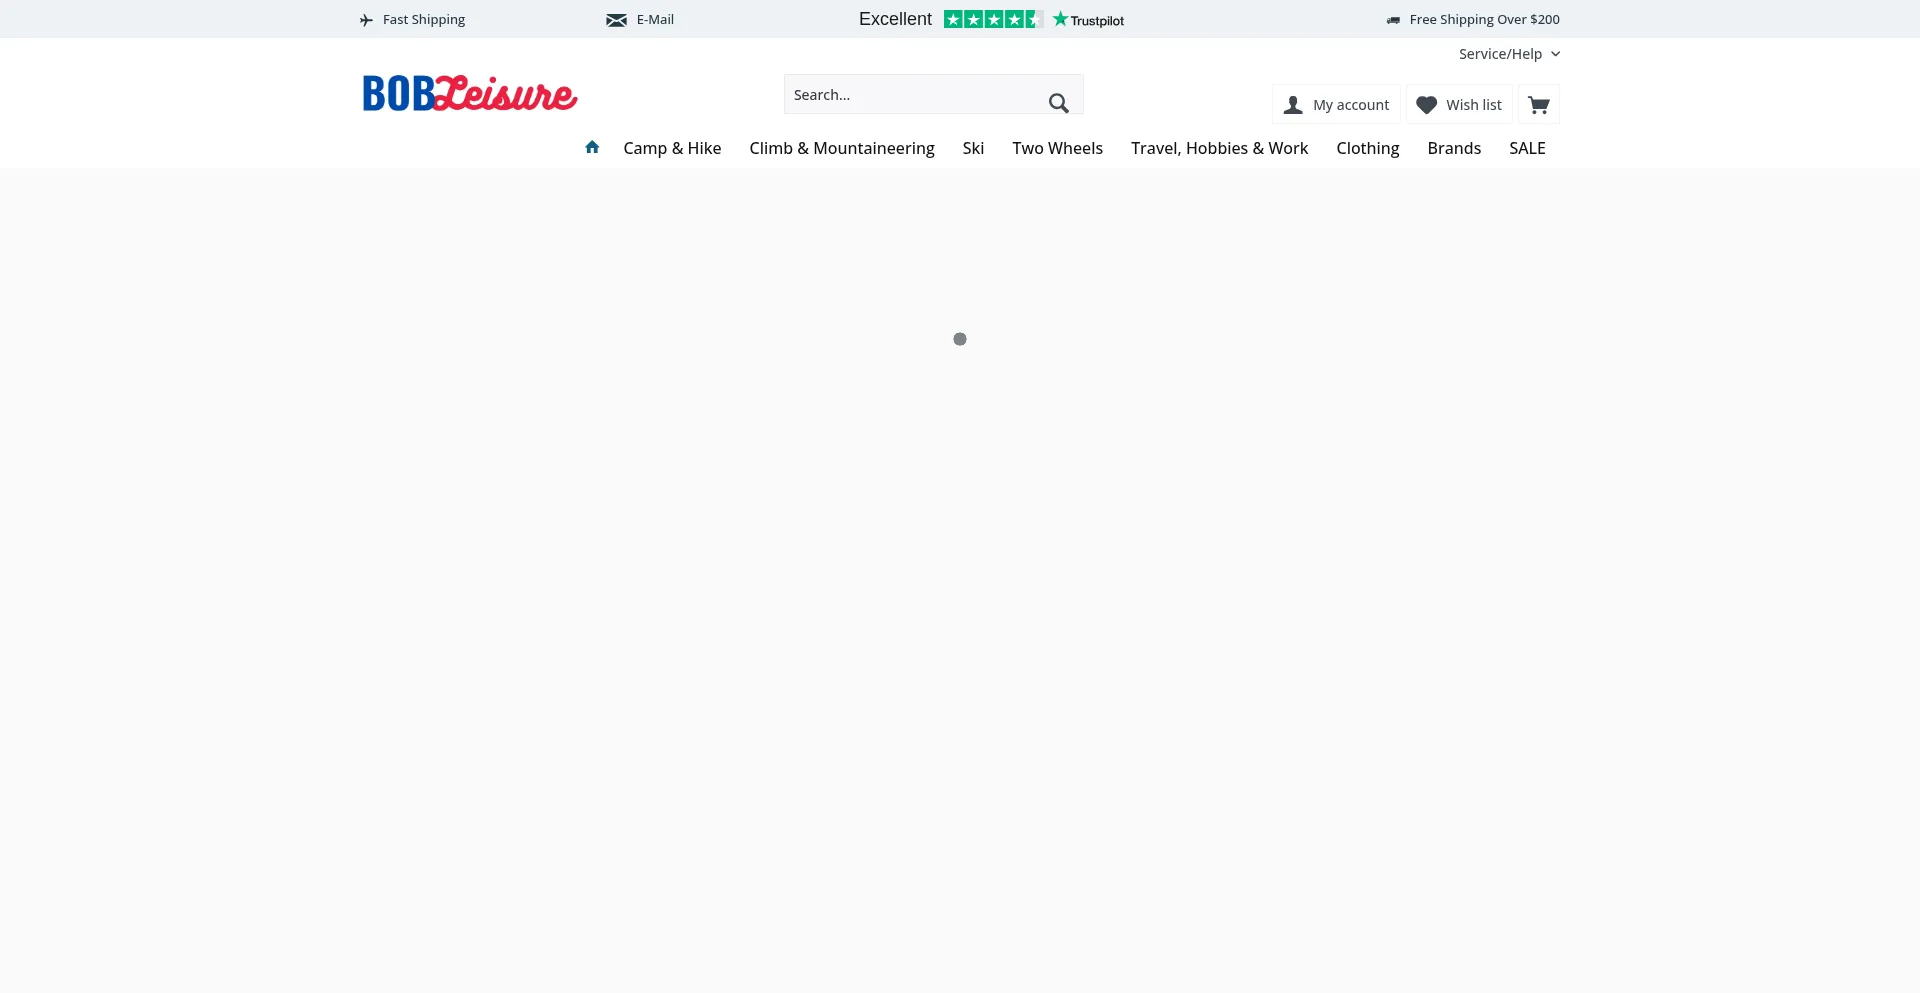Open Travel, Hobbies & Work category
Viewport: 1920px width, 993px height.
click(1219, 148)
